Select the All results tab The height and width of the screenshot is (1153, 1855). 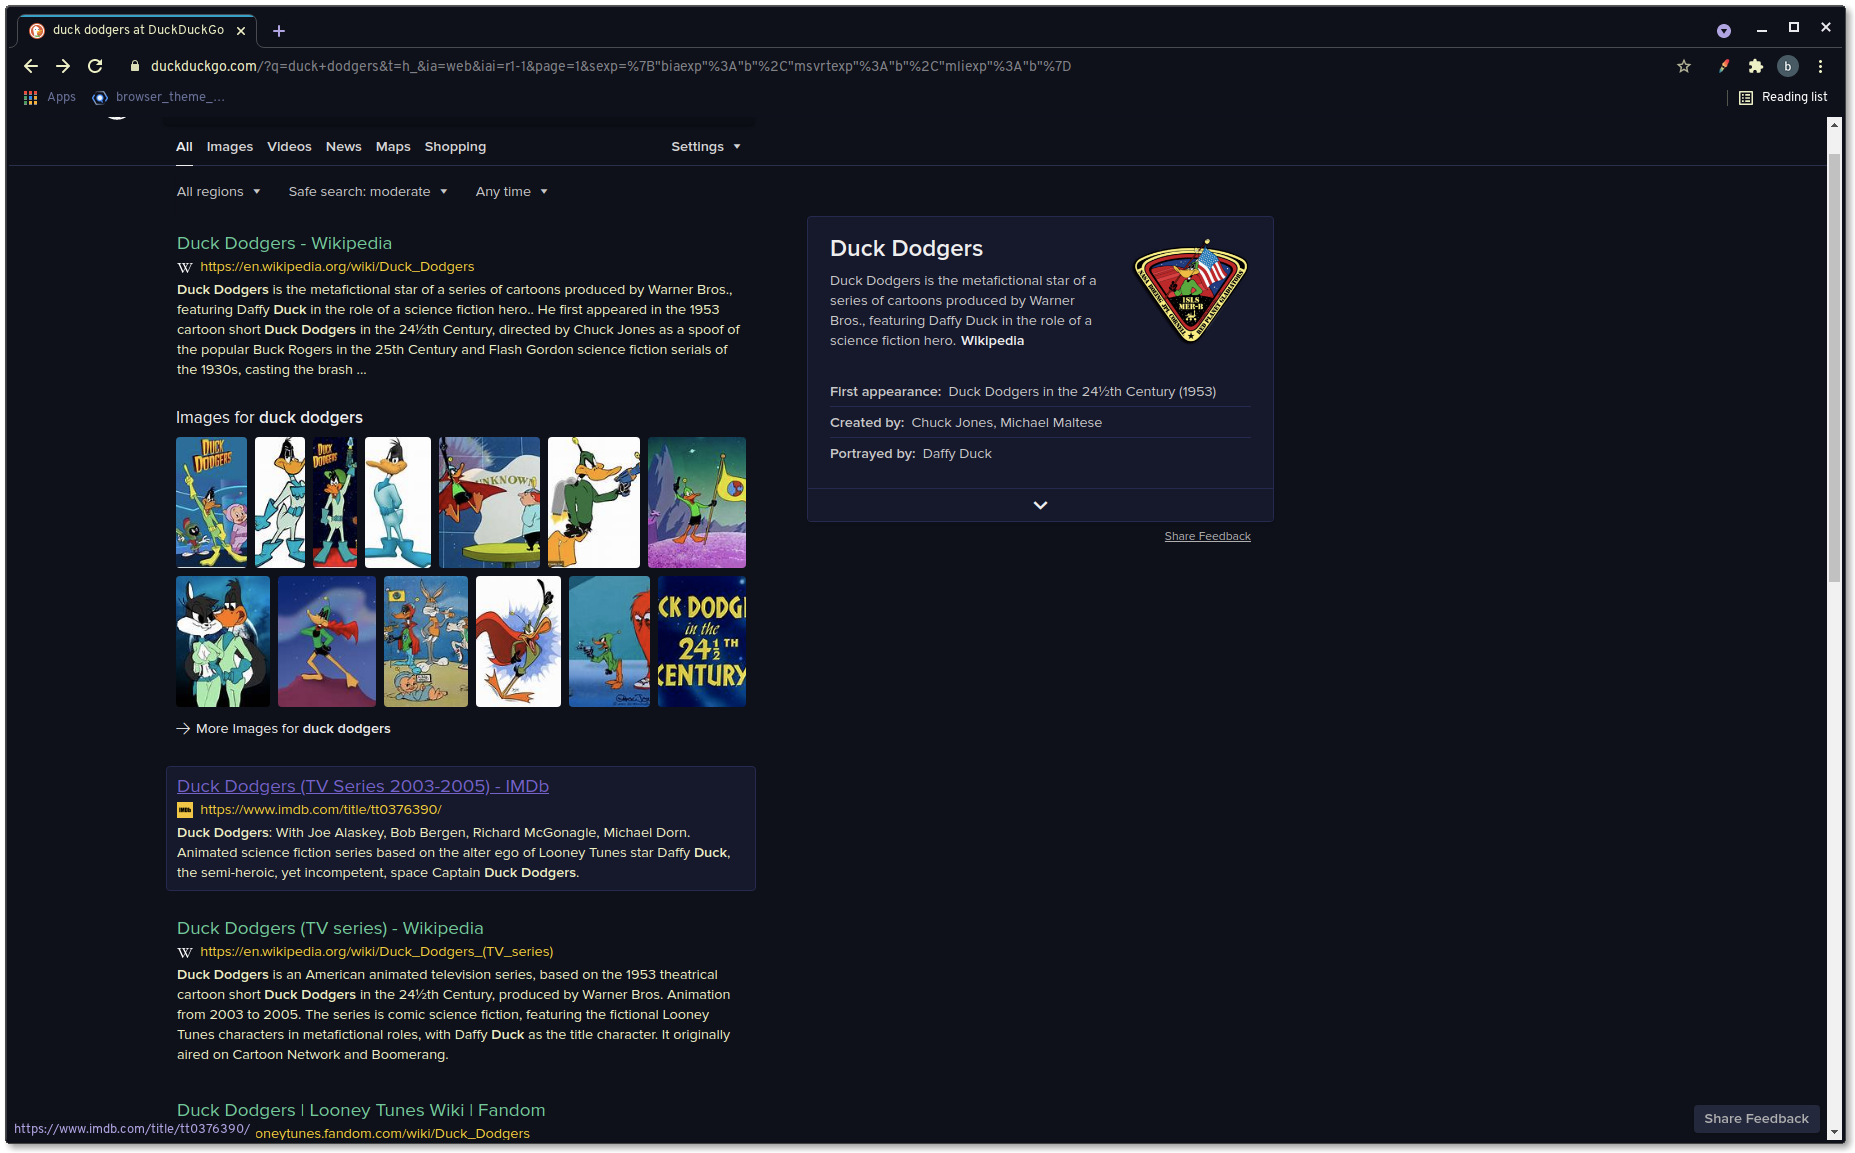coord(184,147)
